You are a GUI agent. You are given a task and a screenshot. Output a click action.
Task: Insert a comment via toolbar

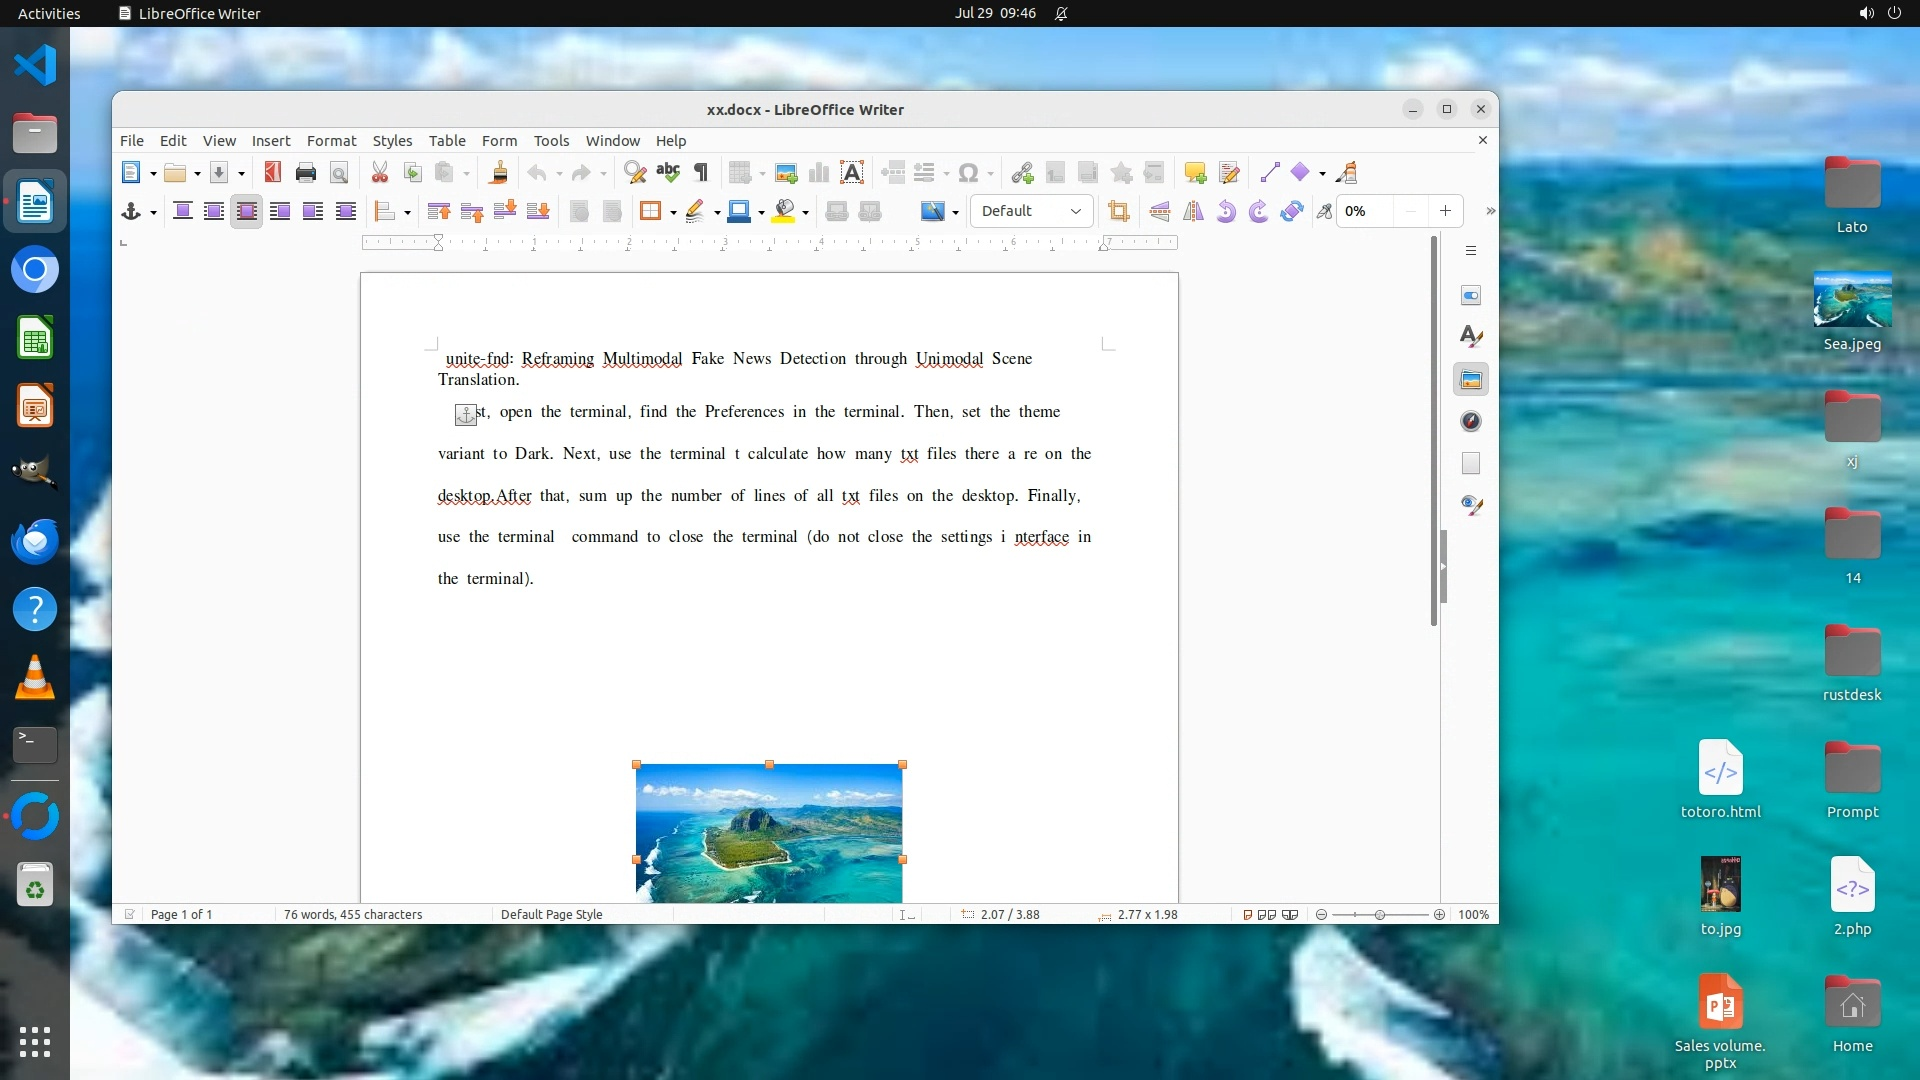(x=1195, y=173)
